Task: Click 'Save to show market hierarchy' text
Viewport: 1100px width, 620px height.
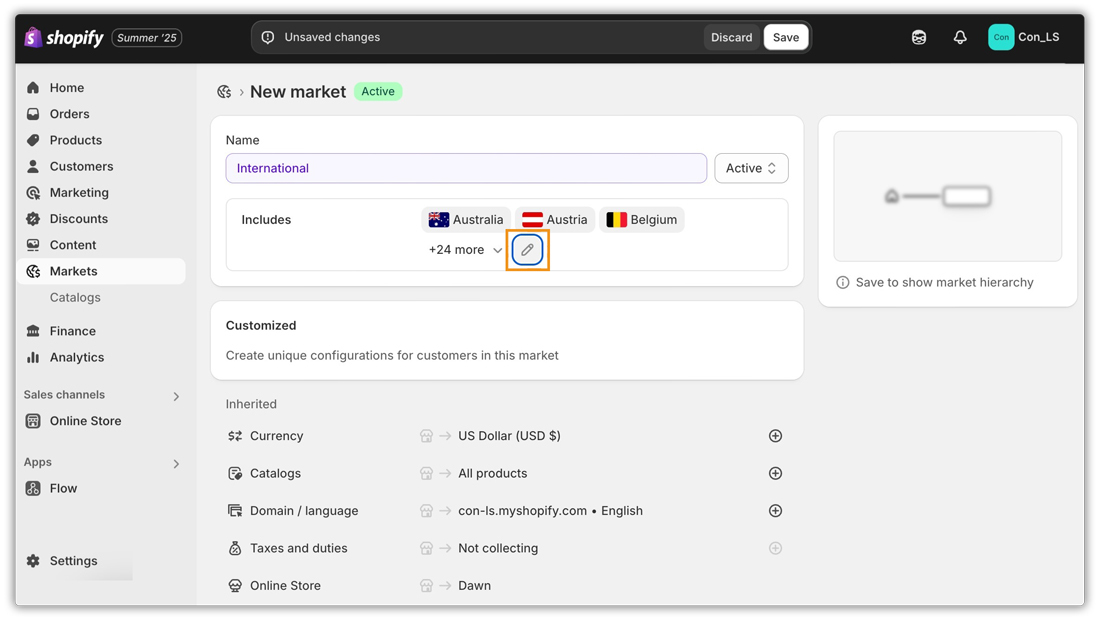Action: tap(944, 283)
